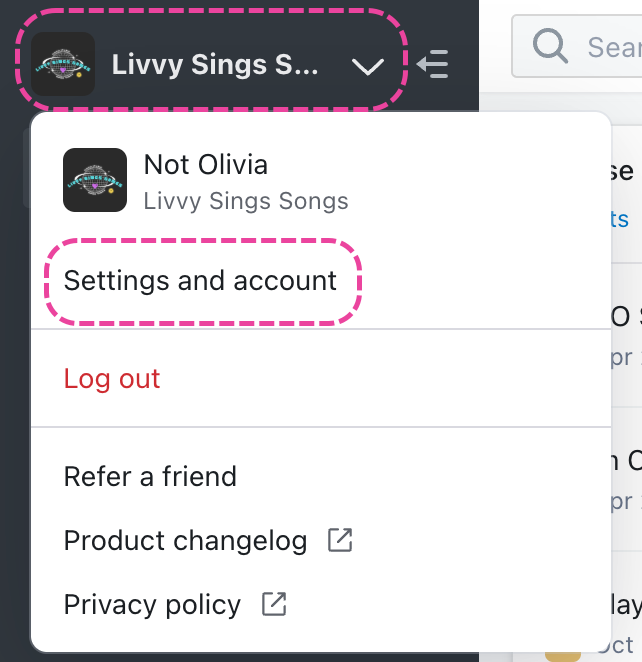Open the Product changelog link

[x=185, y=541]
